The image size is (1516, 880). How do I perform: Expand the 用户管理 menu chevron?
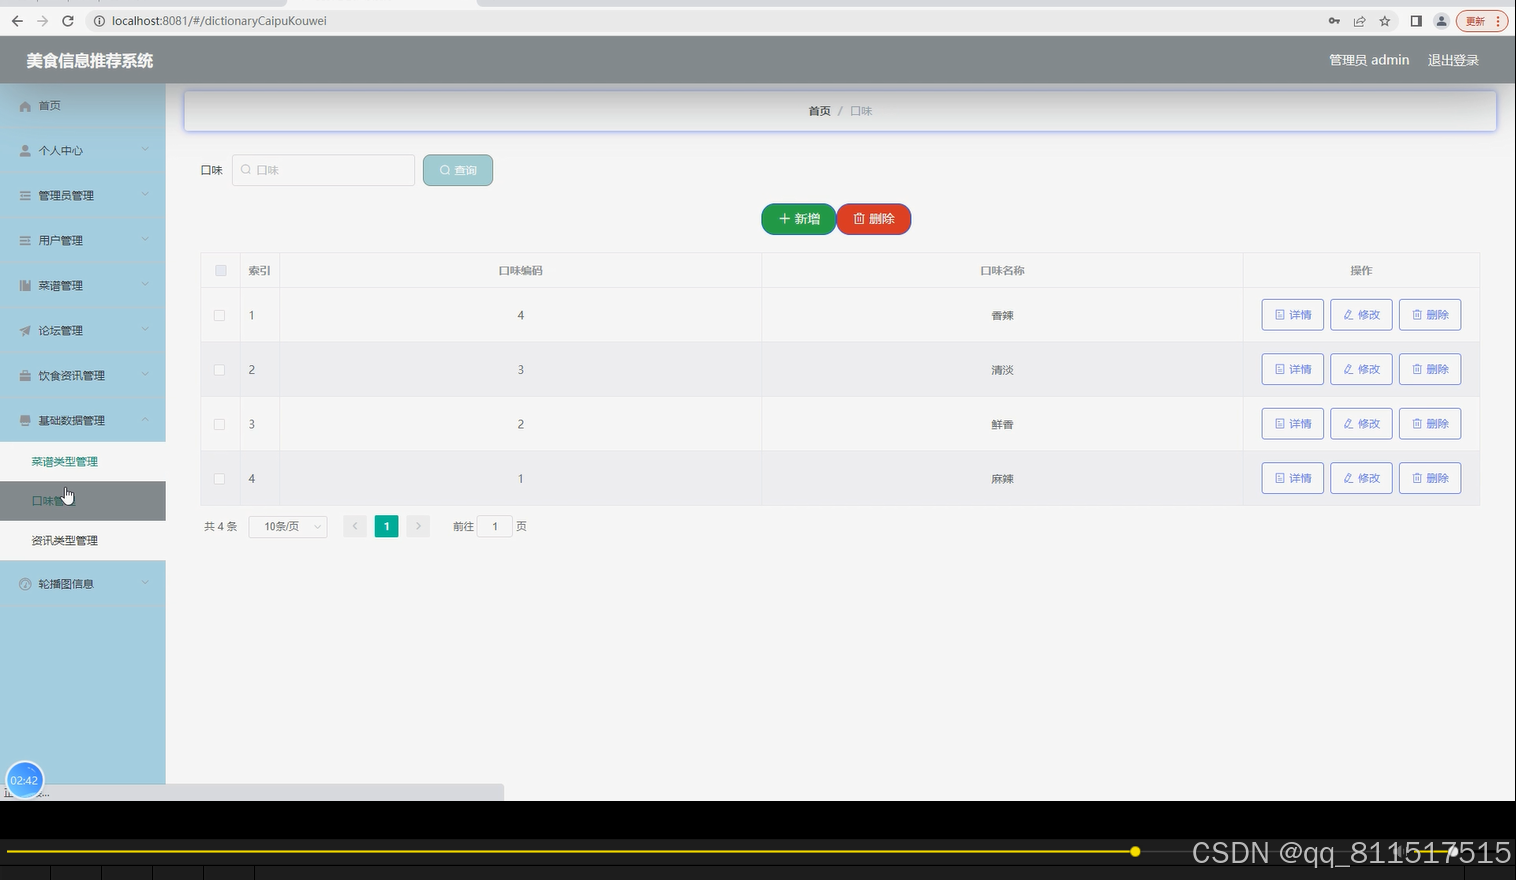tap(145, 240)
